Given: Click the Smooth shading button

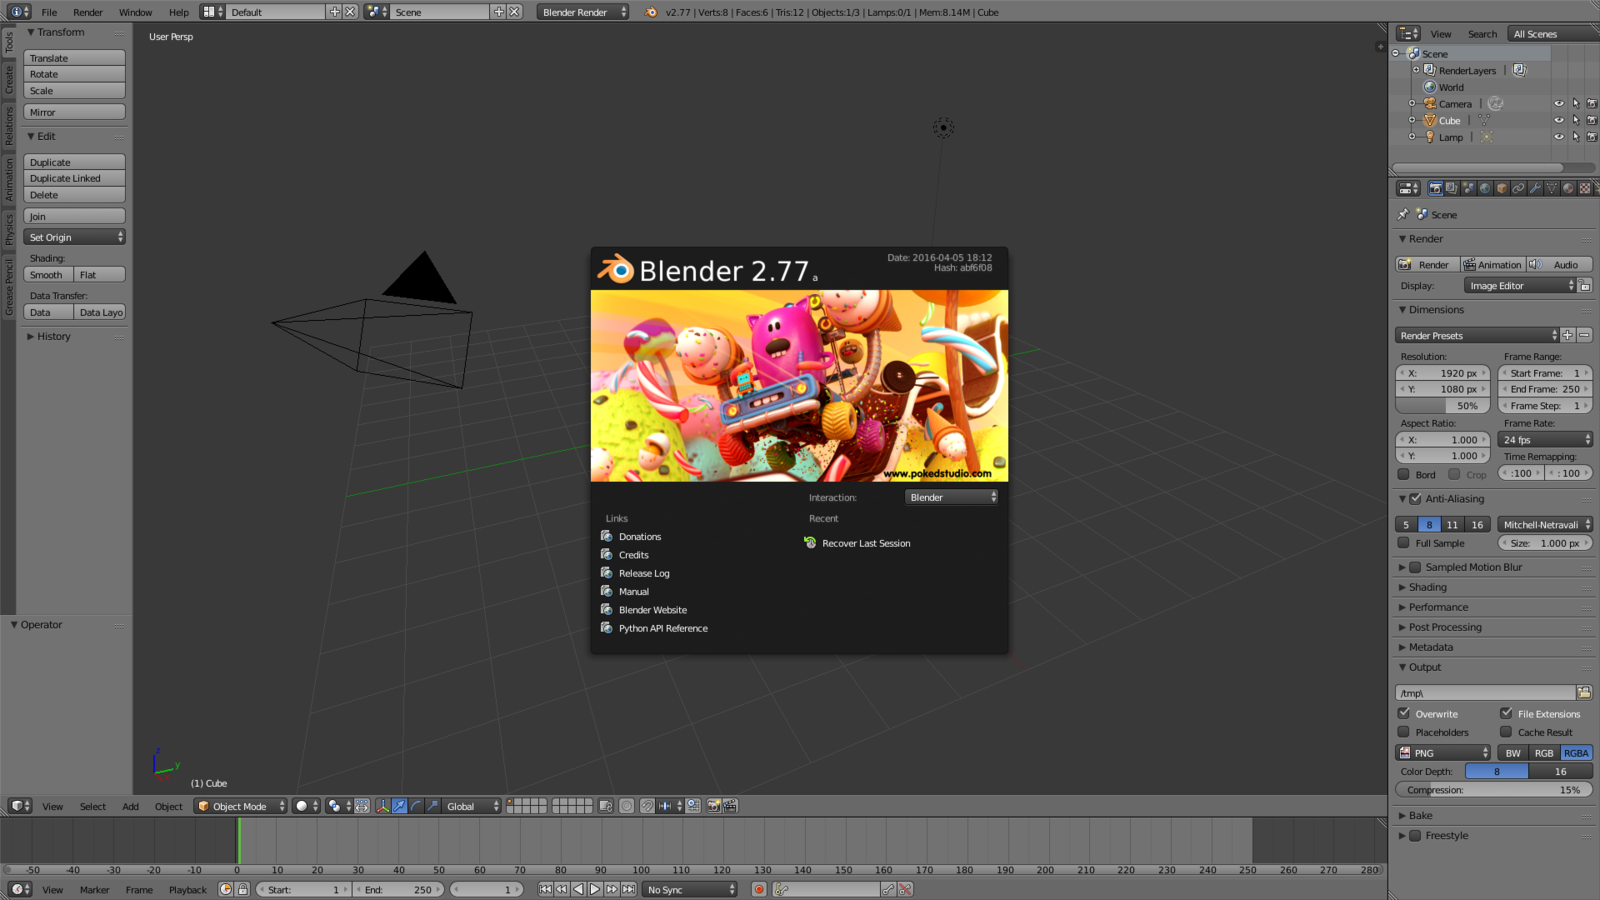Looking at the screenshot, I should pos(48,274).
